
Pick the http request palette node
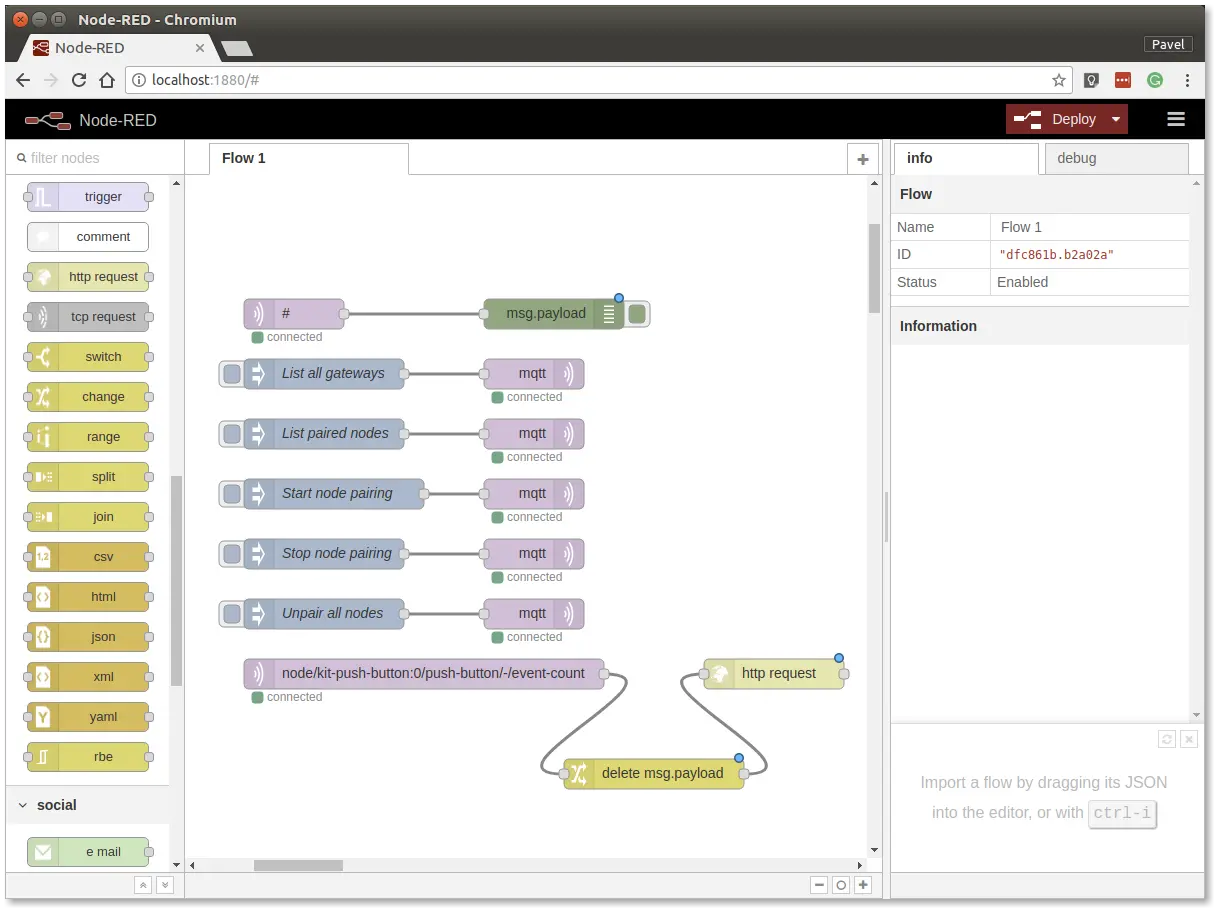coord(88,277)
